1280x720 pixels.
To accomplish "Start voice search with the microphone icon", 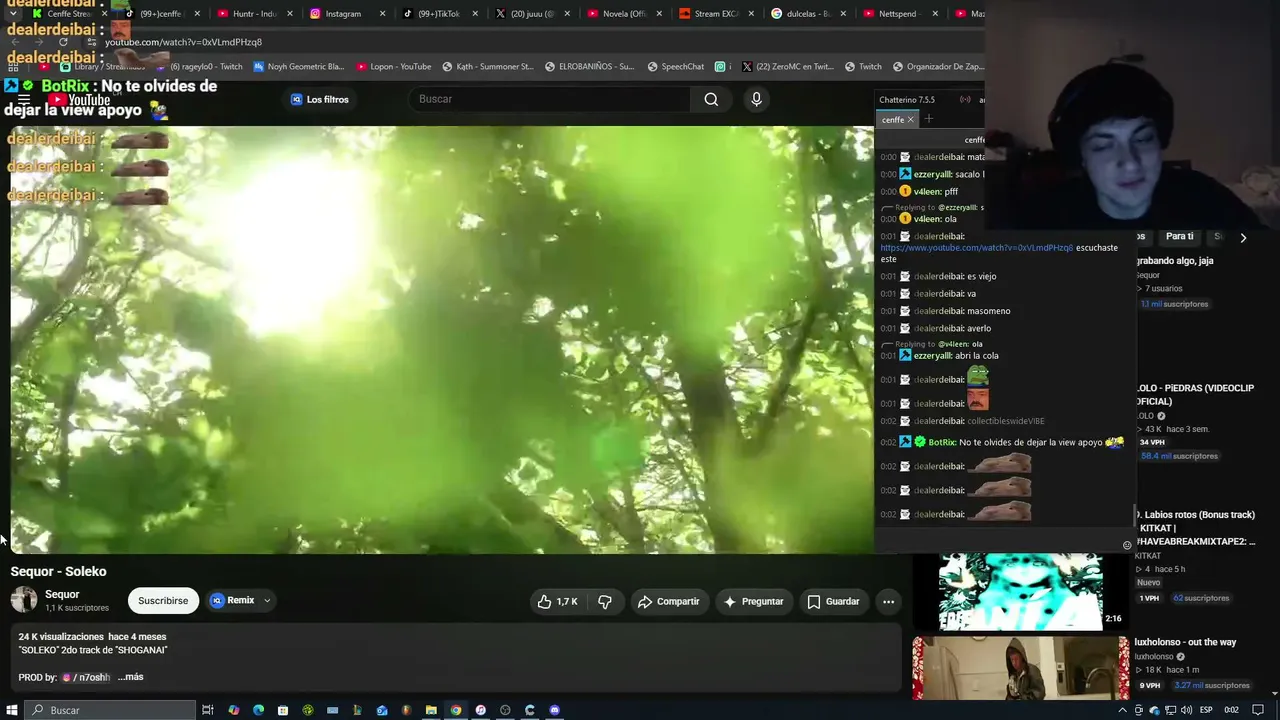I will 756,99.
